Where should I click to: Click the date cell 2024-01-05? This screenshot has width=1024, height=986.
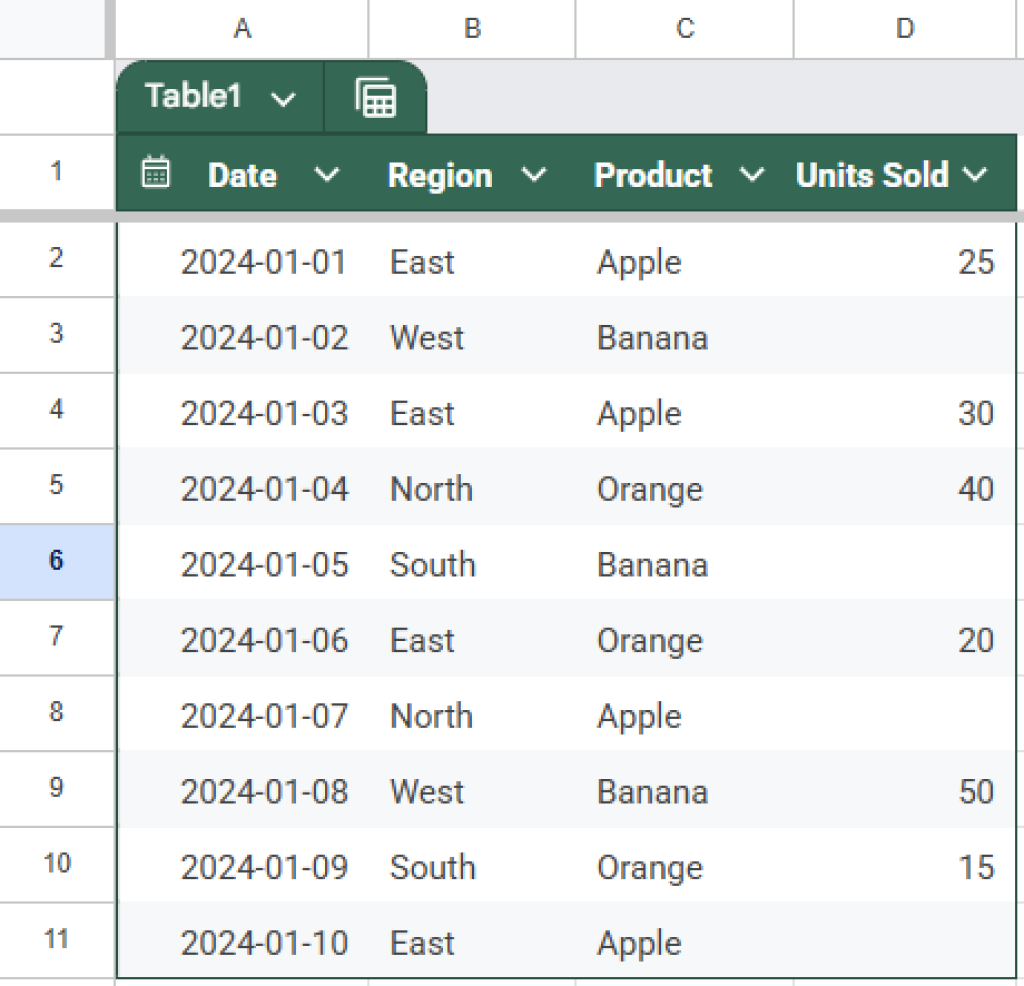click(264, 564)
